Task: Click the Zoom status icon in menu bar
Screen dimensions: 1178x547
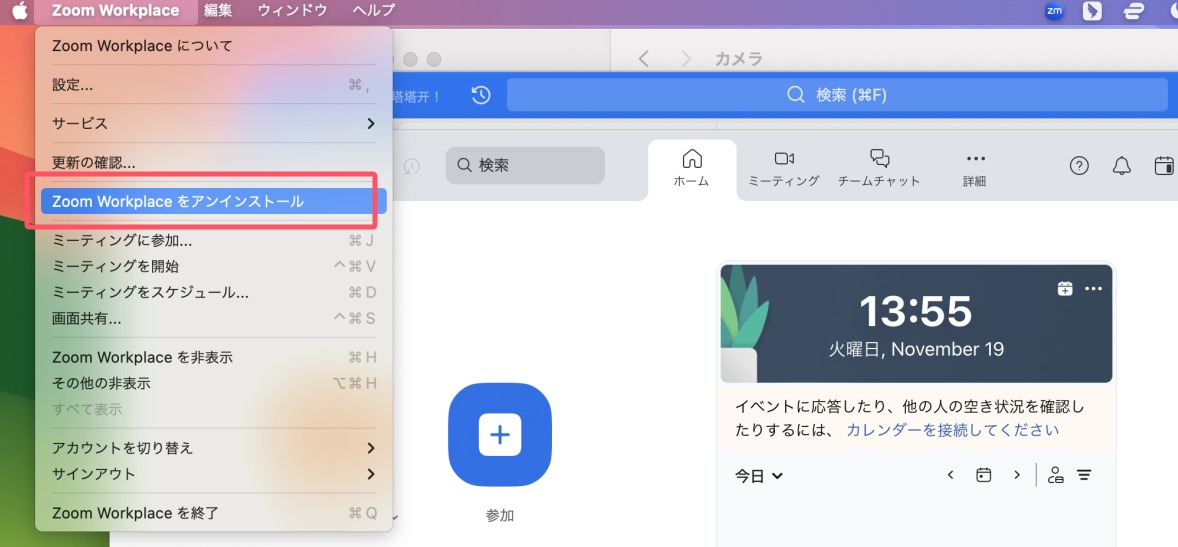Action: click(x=1055, y=11)
